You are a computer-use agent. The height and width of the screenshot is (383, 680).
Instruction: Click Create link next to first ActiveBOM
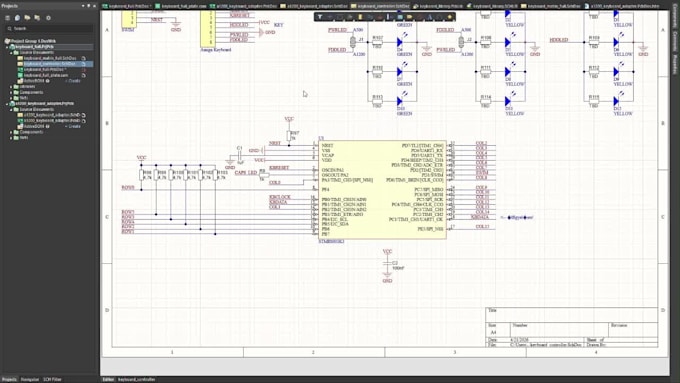coord(74,81)
